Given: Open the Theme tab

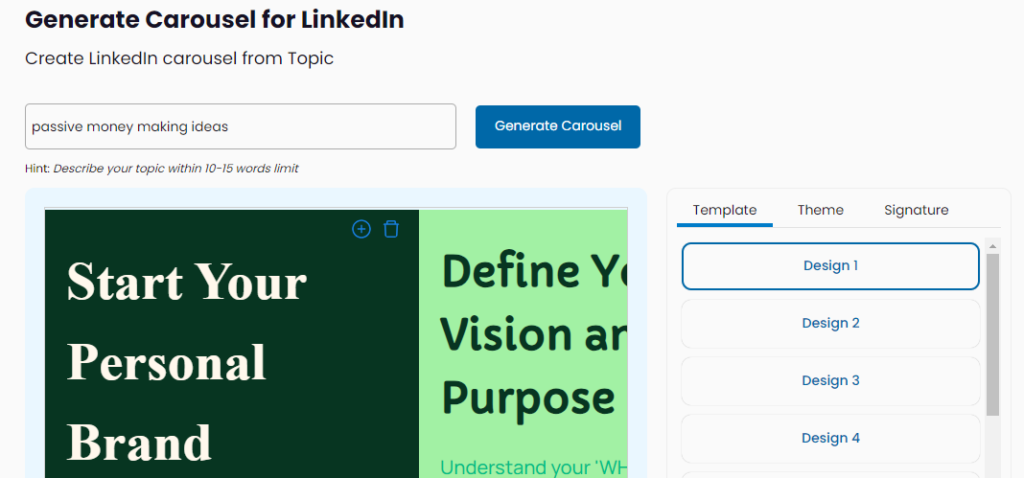Looking at the screenshot, I should coord(820,210).
